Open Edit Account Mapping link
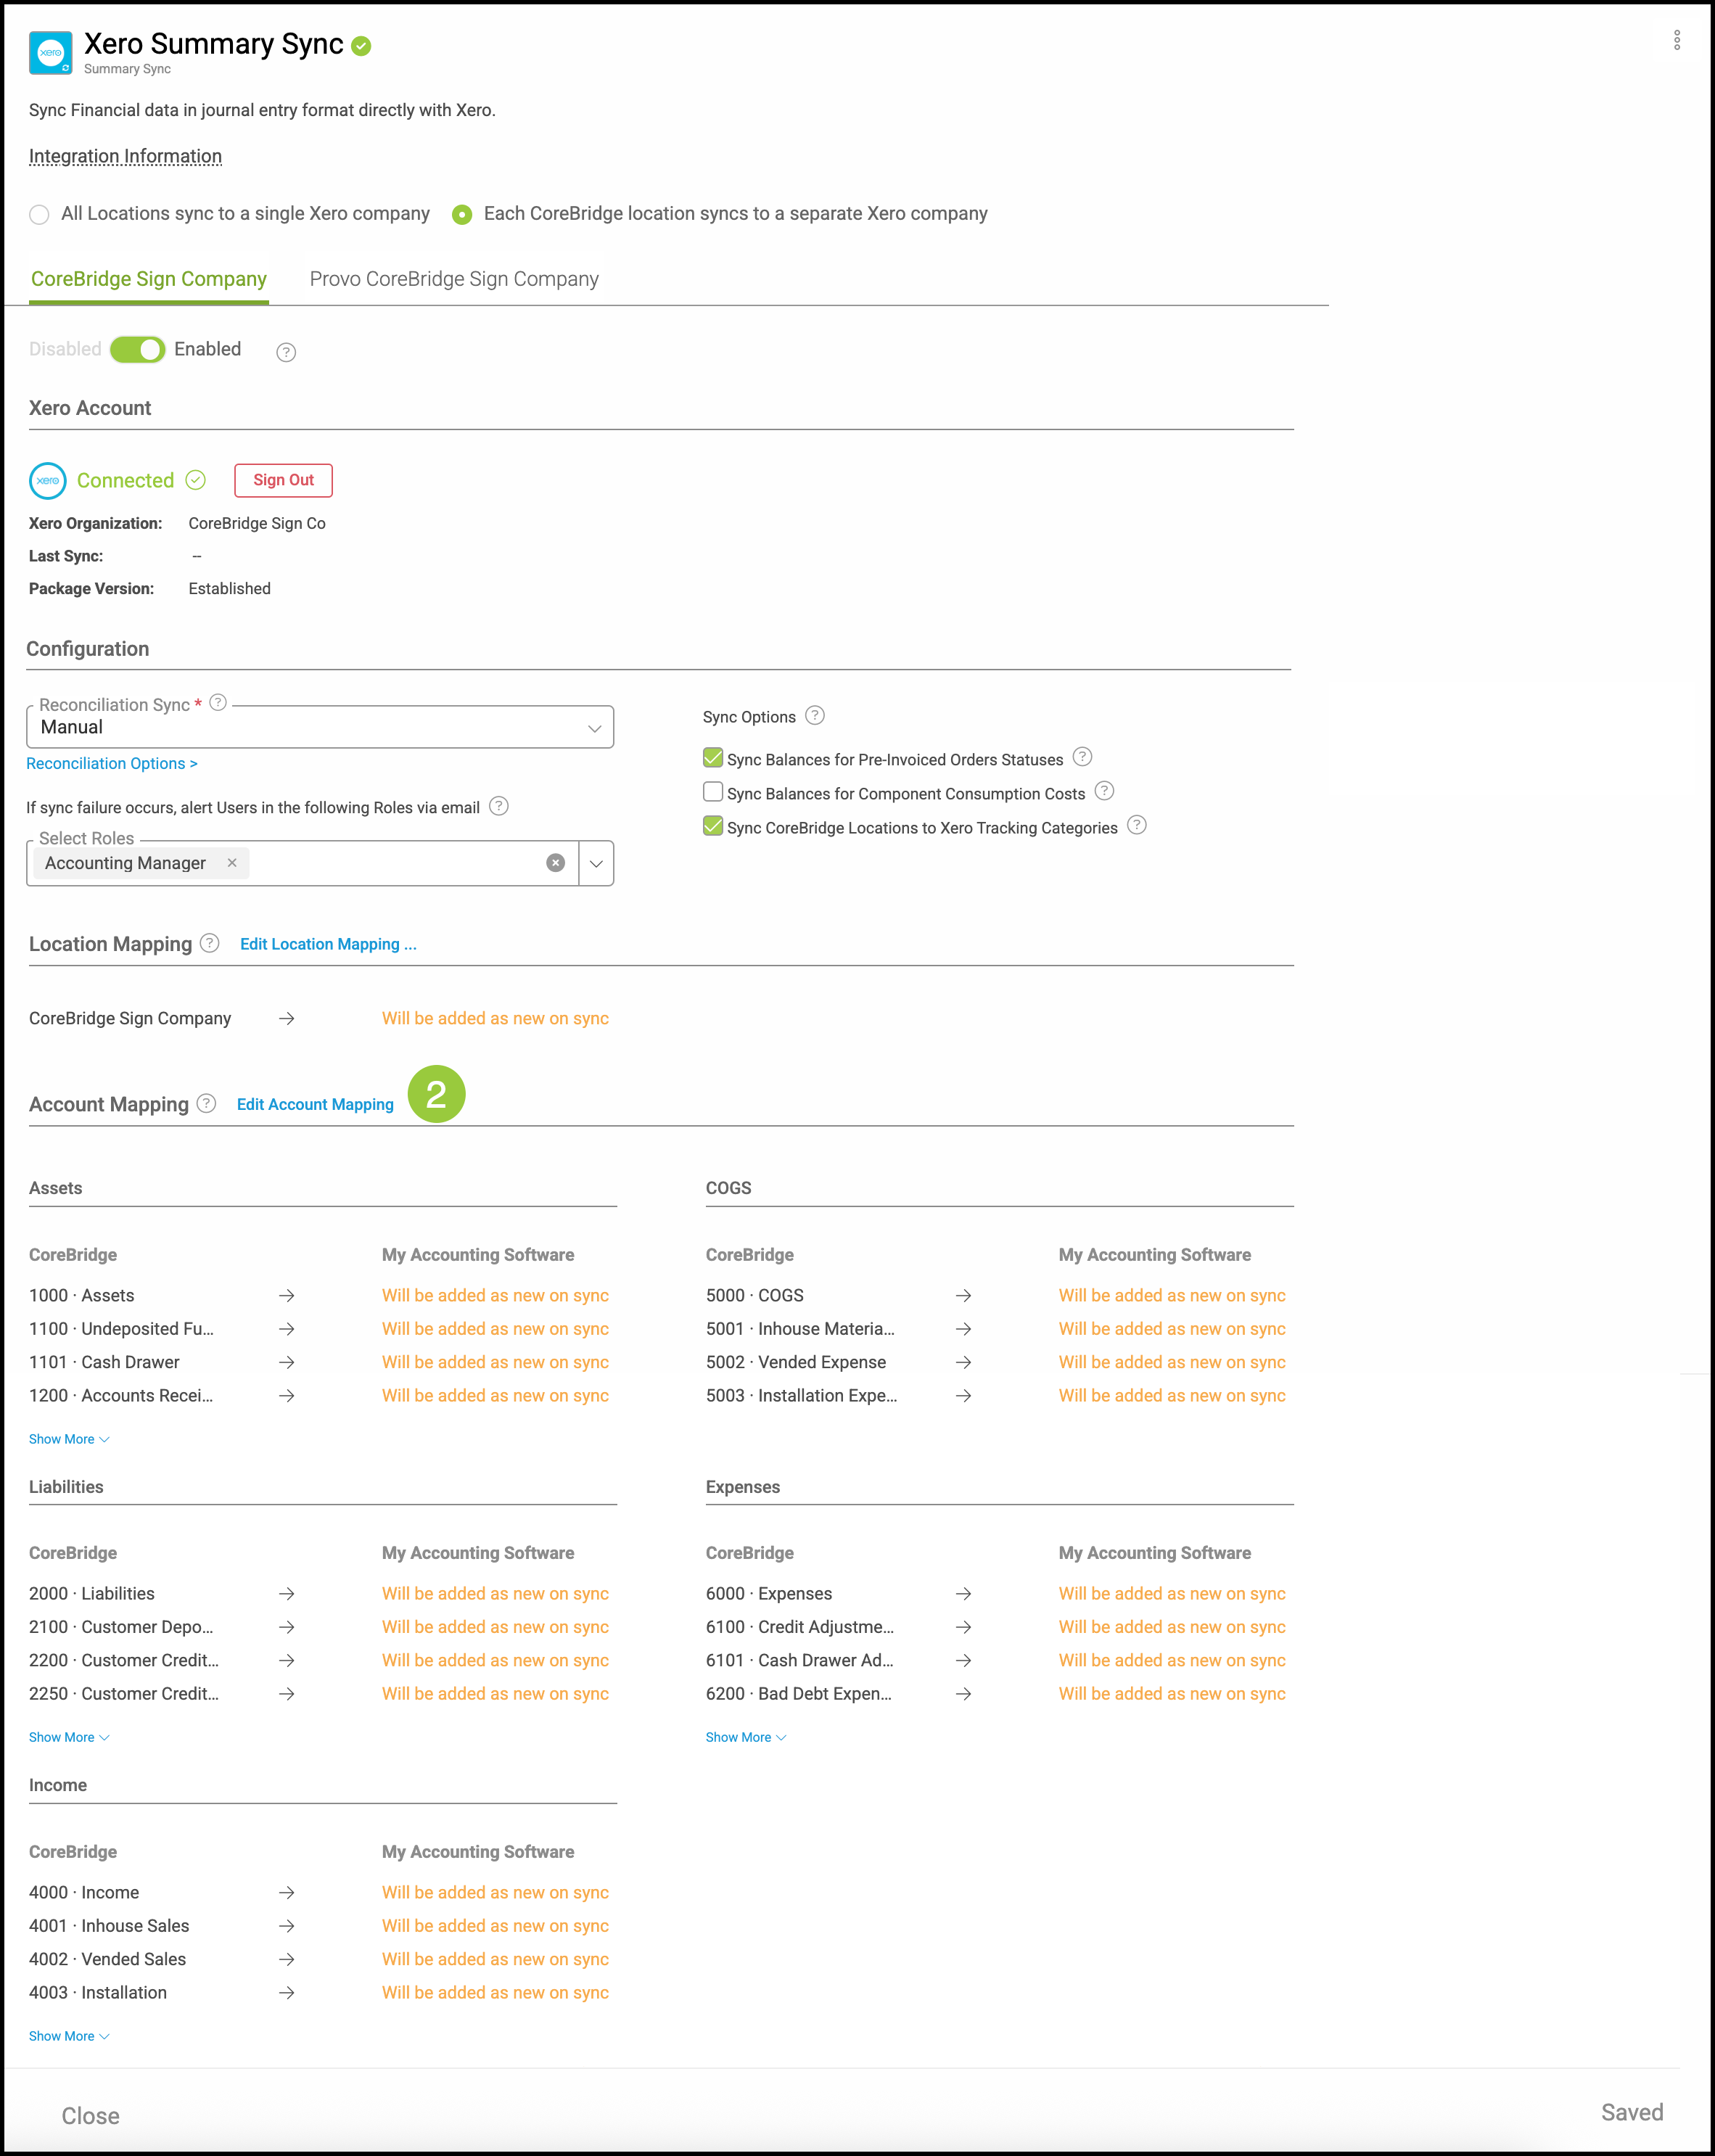Image resolution: width=1715 pixels, height=2156 pixels. 315,1104
